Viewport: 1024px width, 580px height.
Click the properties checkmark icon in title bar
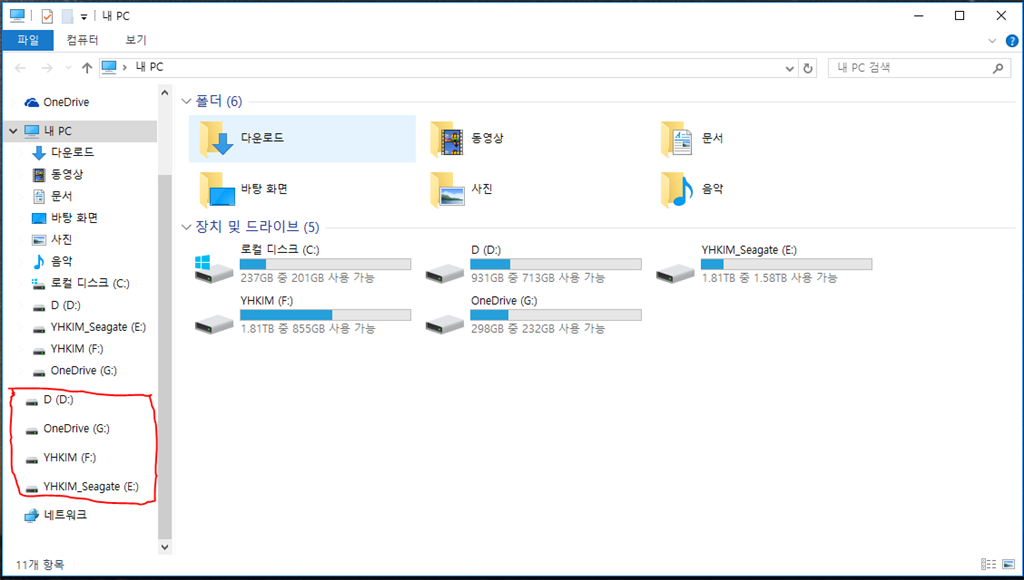tap(47, 16)
